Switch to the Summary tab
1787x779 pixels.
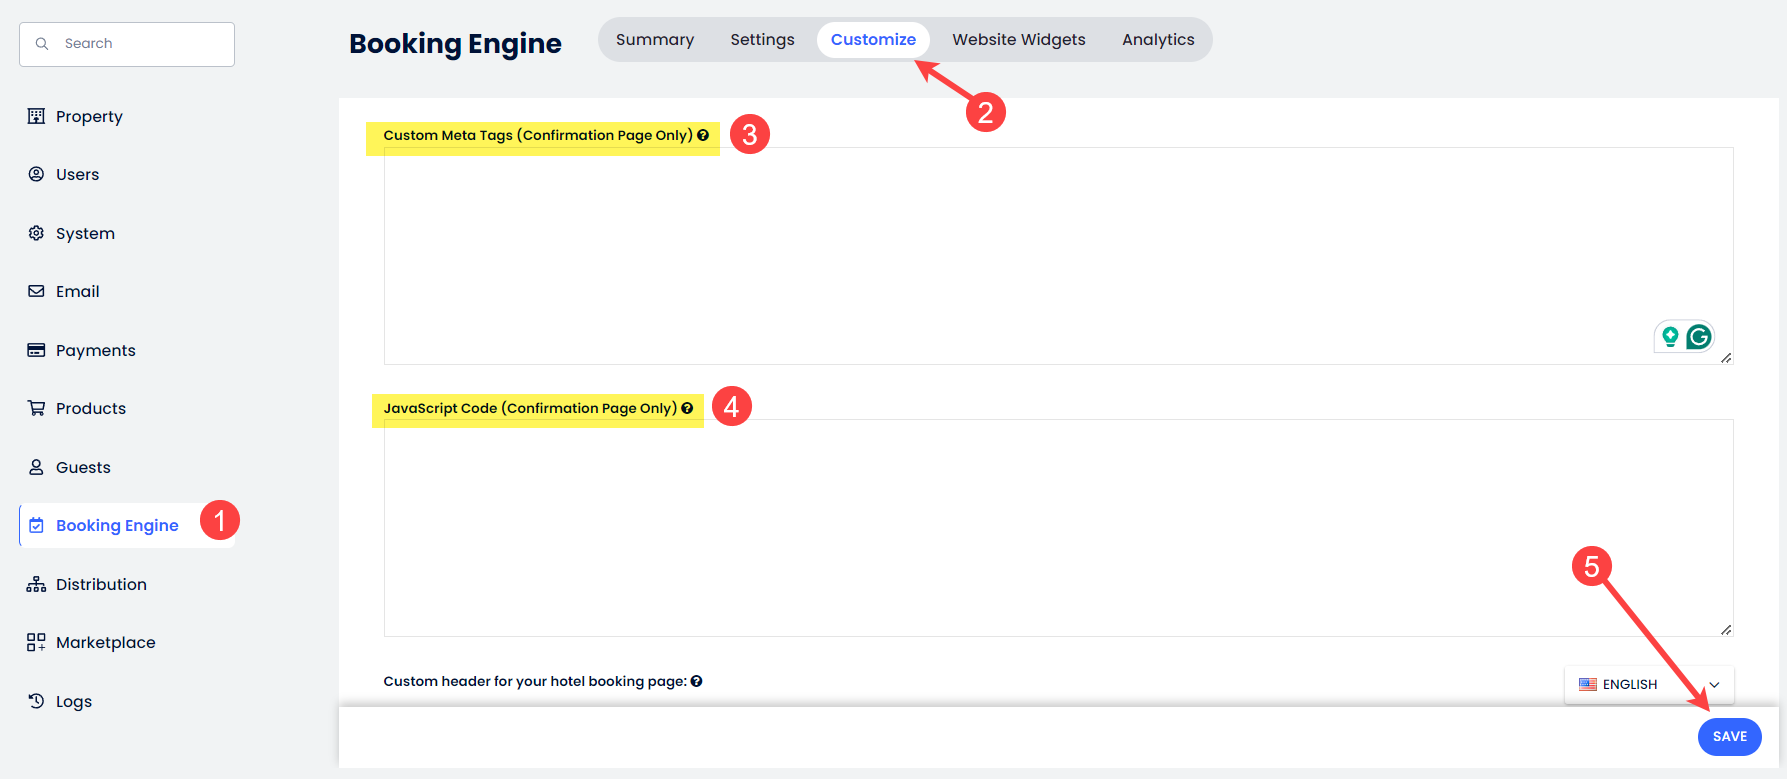(x=654, y=40)
